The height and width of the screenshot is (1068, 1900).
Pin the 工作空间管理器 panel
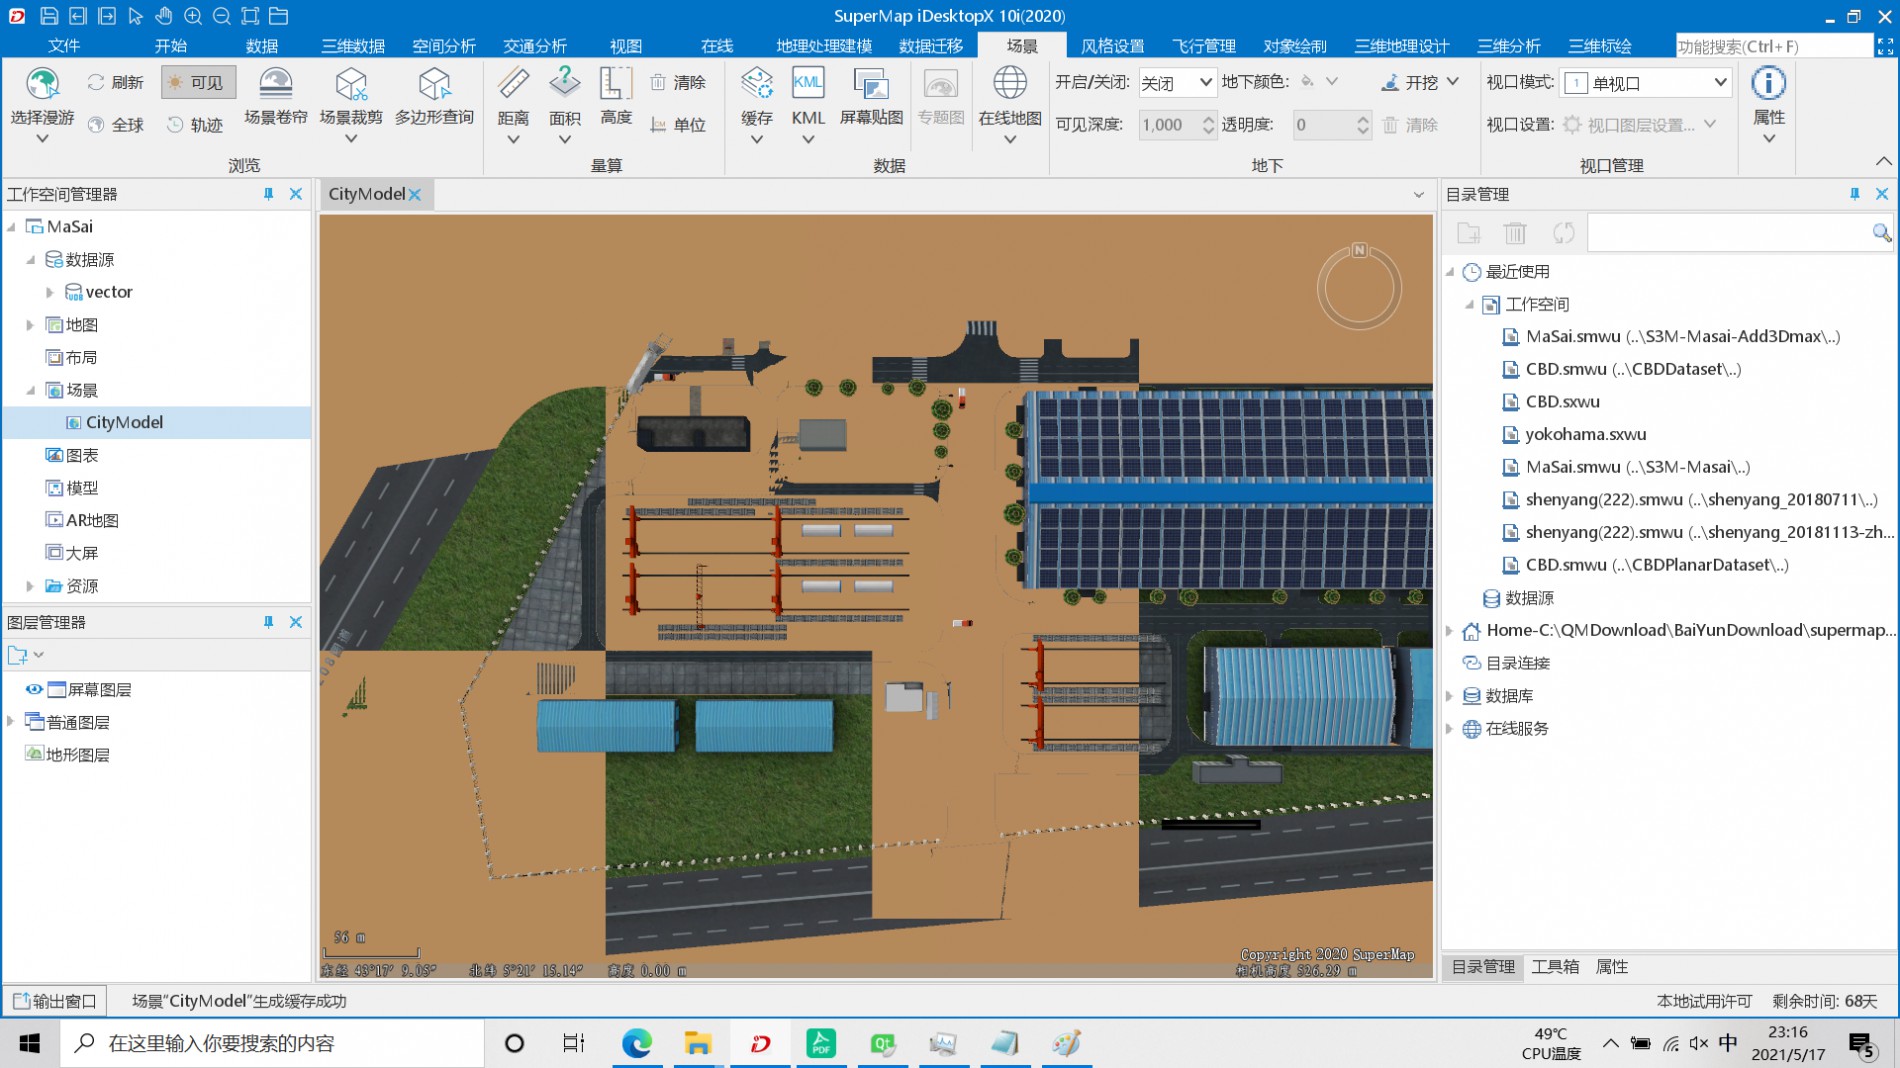point(268,194)
